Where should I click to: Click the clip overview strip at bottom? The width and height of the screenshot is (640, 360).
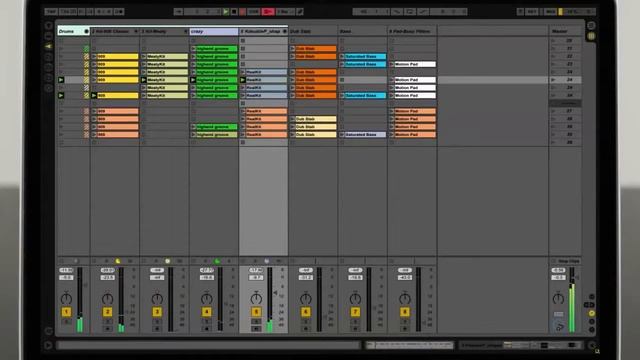[409, 345]
